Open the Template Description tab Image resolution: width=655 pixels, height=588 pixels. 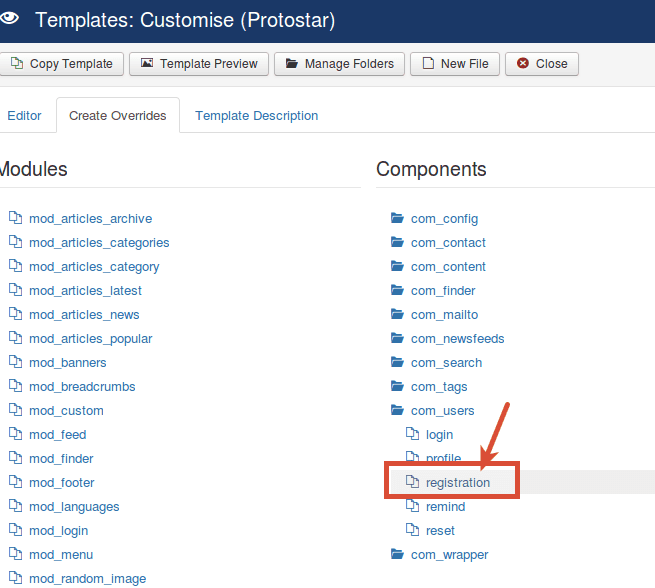[256, 116]
